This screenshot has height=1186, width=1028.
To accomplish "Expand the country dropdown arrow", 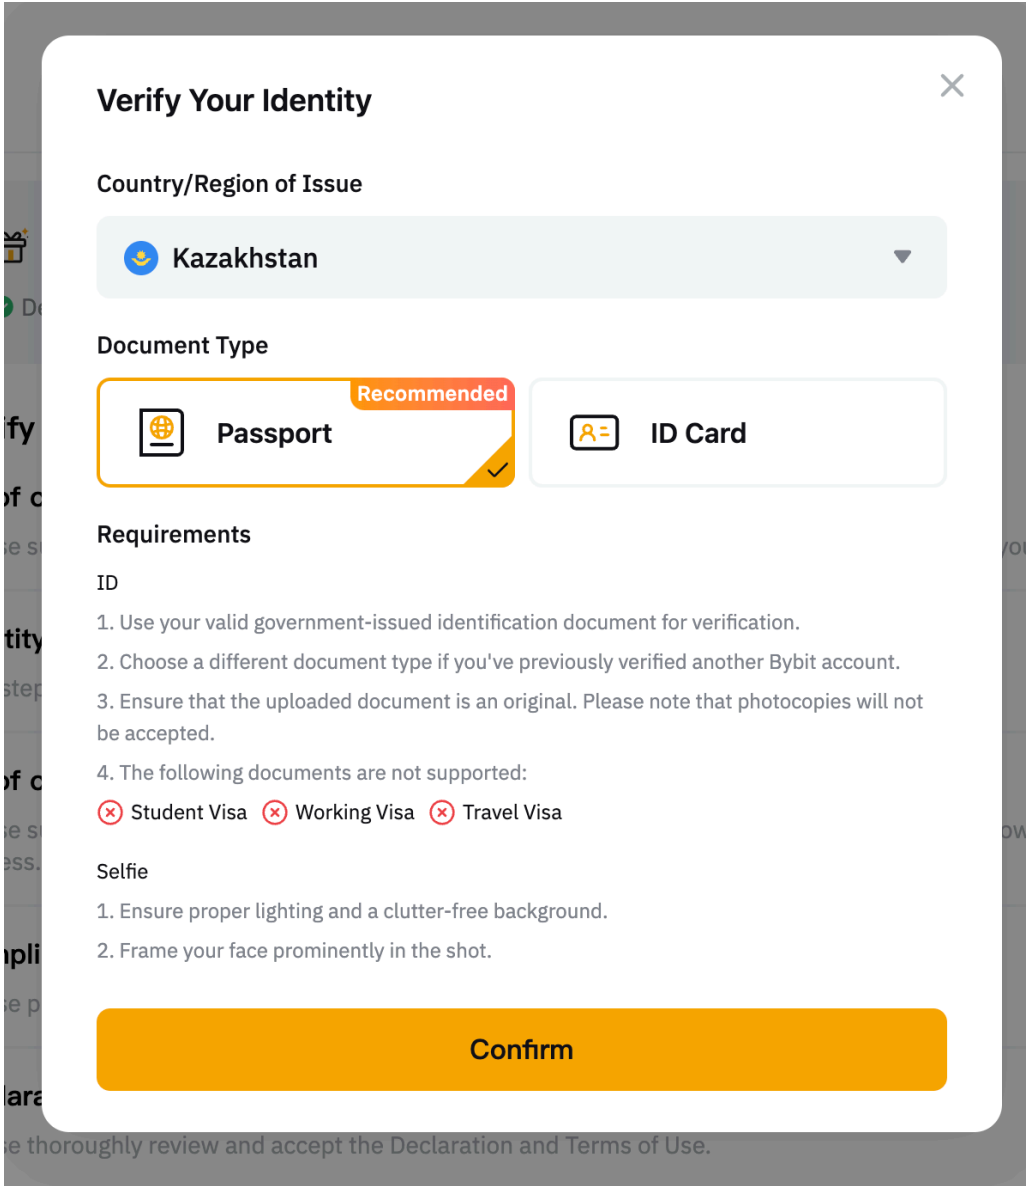I will coord(902,257).
